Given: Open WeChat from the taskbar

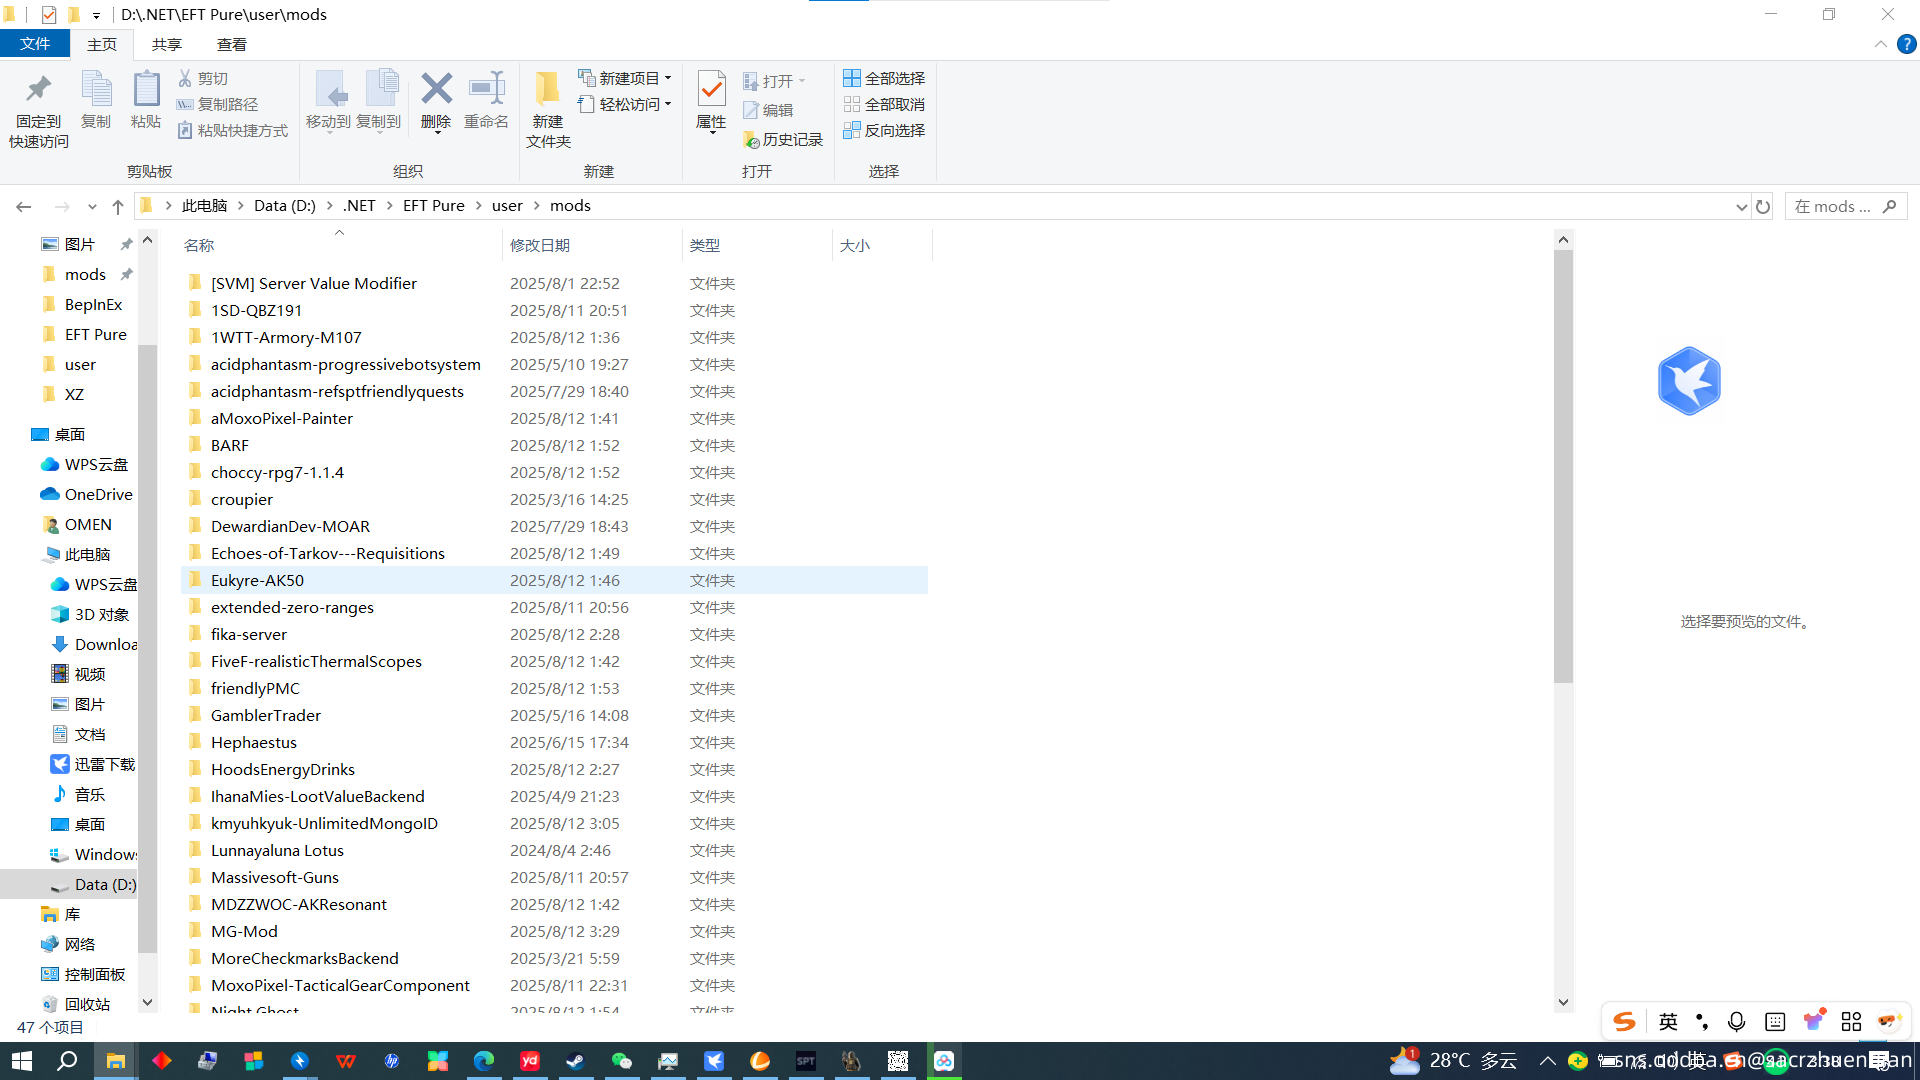Looking at the screenshot, I should [621, 1061].
